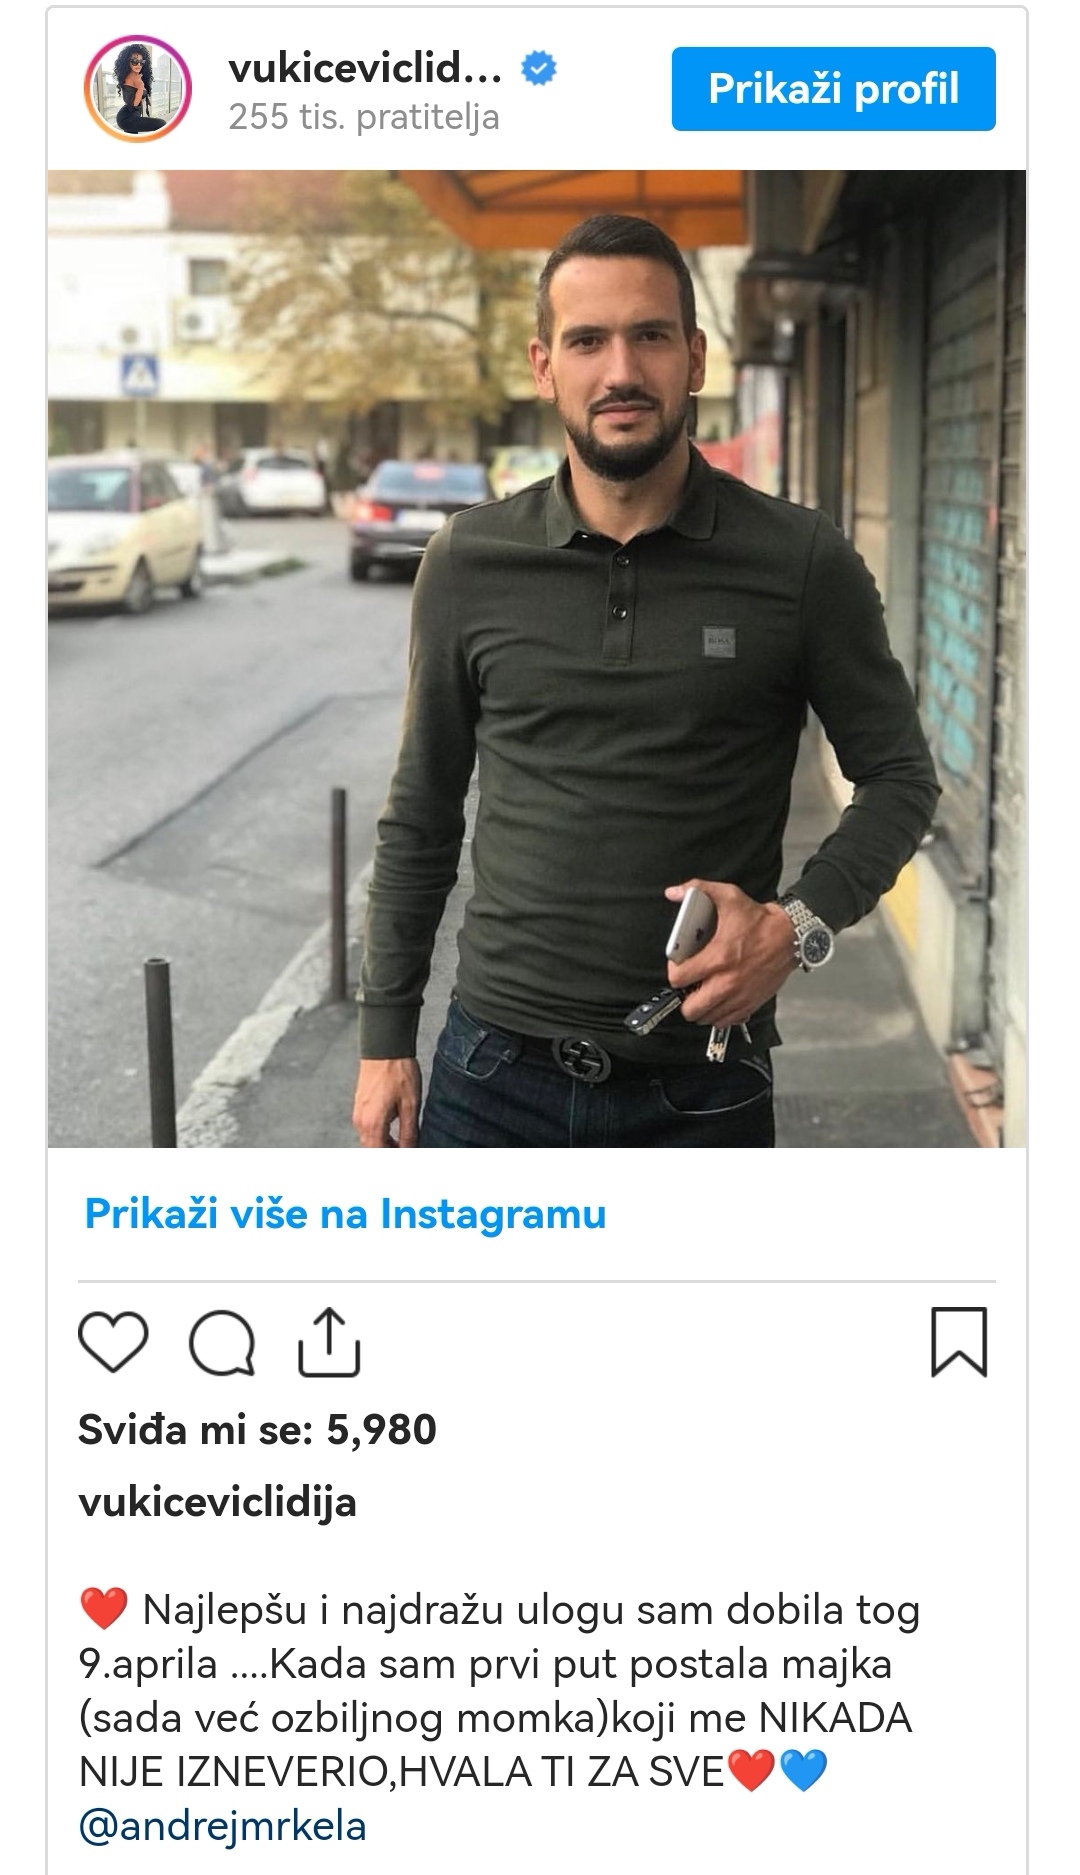Tap the heart like icon
Image resolution: width=1080 pixels, height=1875 pixels.
coord(113,1343)
